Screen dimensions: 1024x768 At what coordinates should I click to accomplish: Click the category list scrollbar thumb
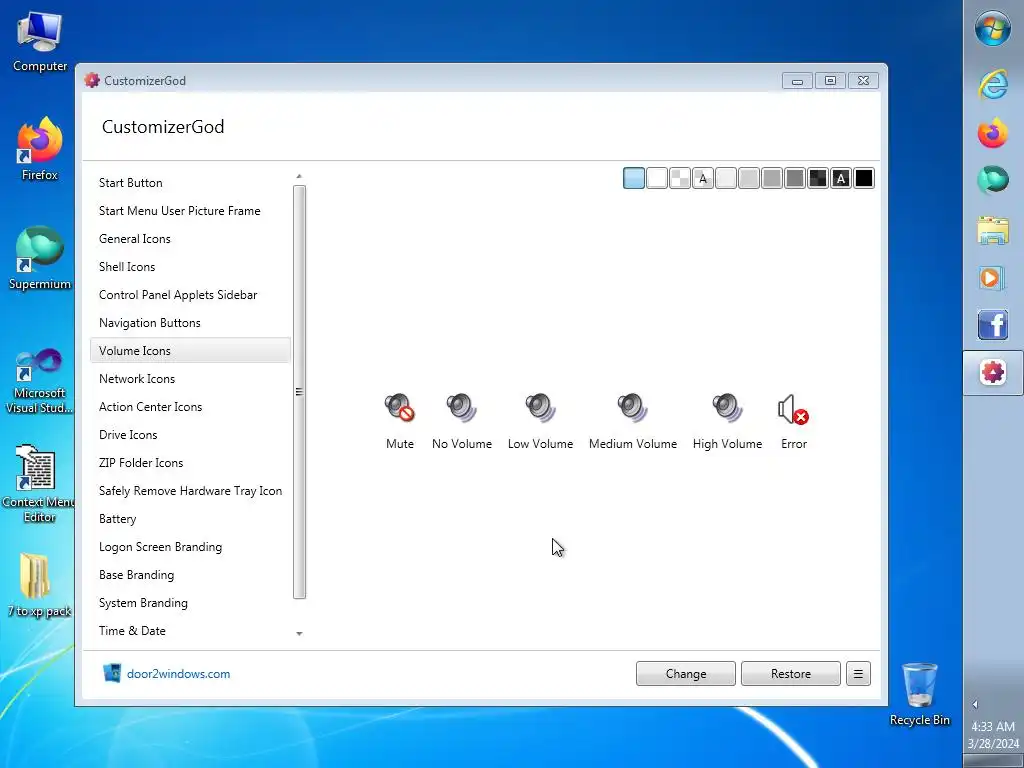[299, 392]
